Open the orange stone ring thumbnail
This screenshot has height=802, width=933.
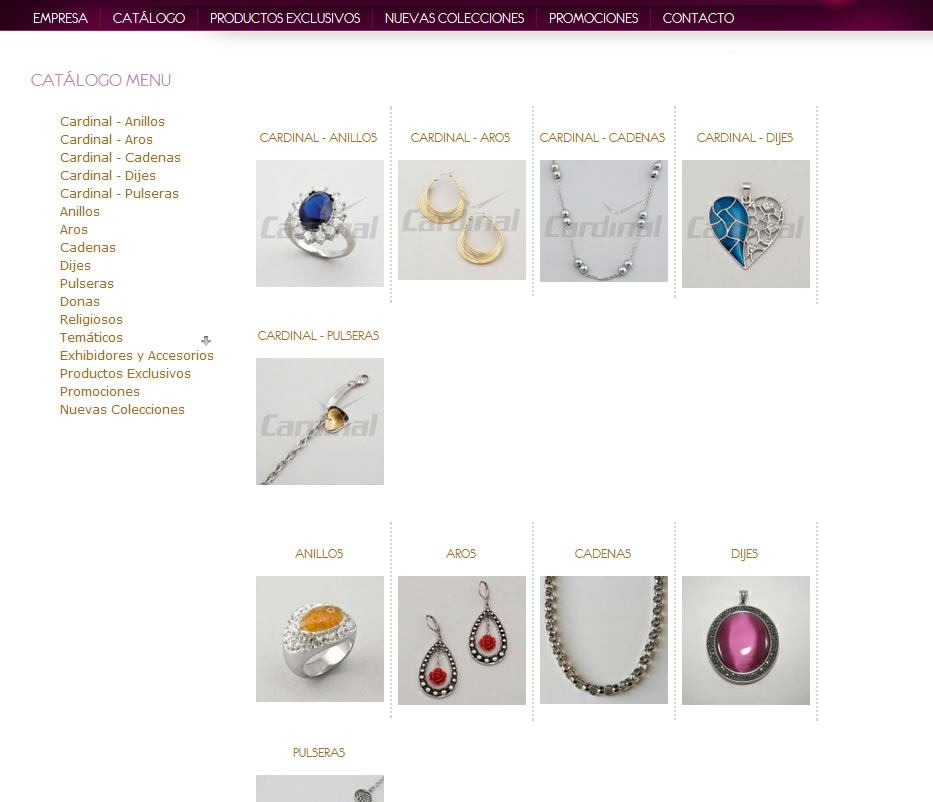320,639
